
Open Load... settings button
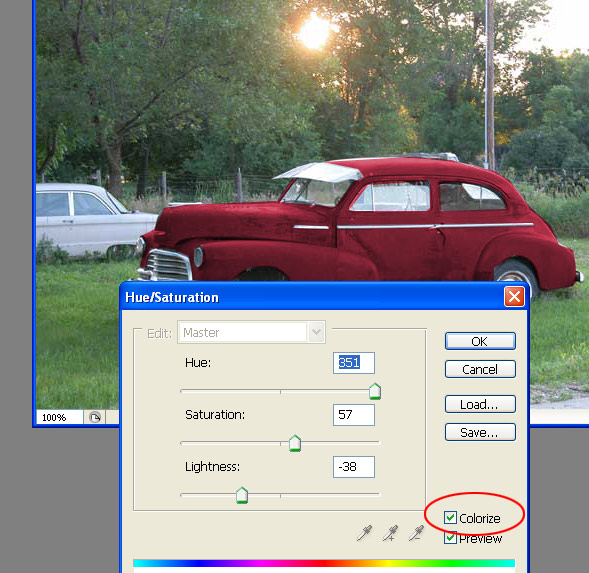pyautogui.click(x=480, y=404)
